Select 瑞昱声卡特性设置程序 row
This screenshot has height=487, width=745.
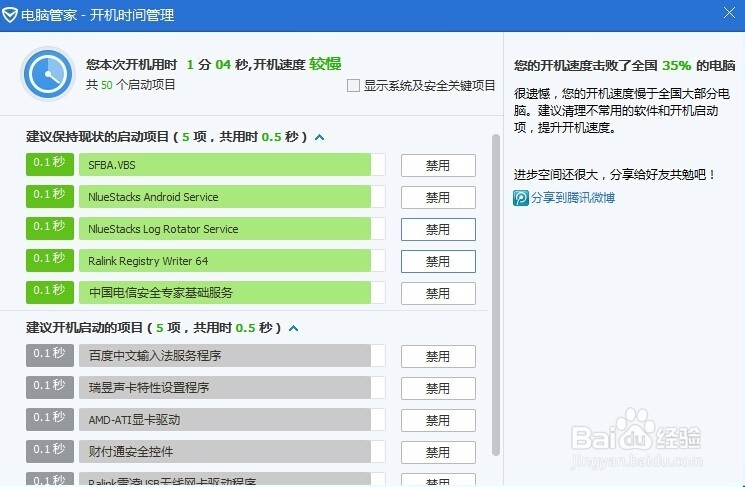(232, 388)
